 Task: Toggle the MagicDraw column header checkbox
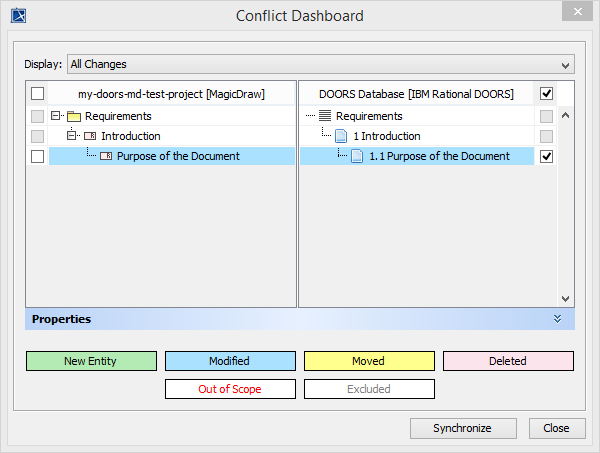pos(38,94)
